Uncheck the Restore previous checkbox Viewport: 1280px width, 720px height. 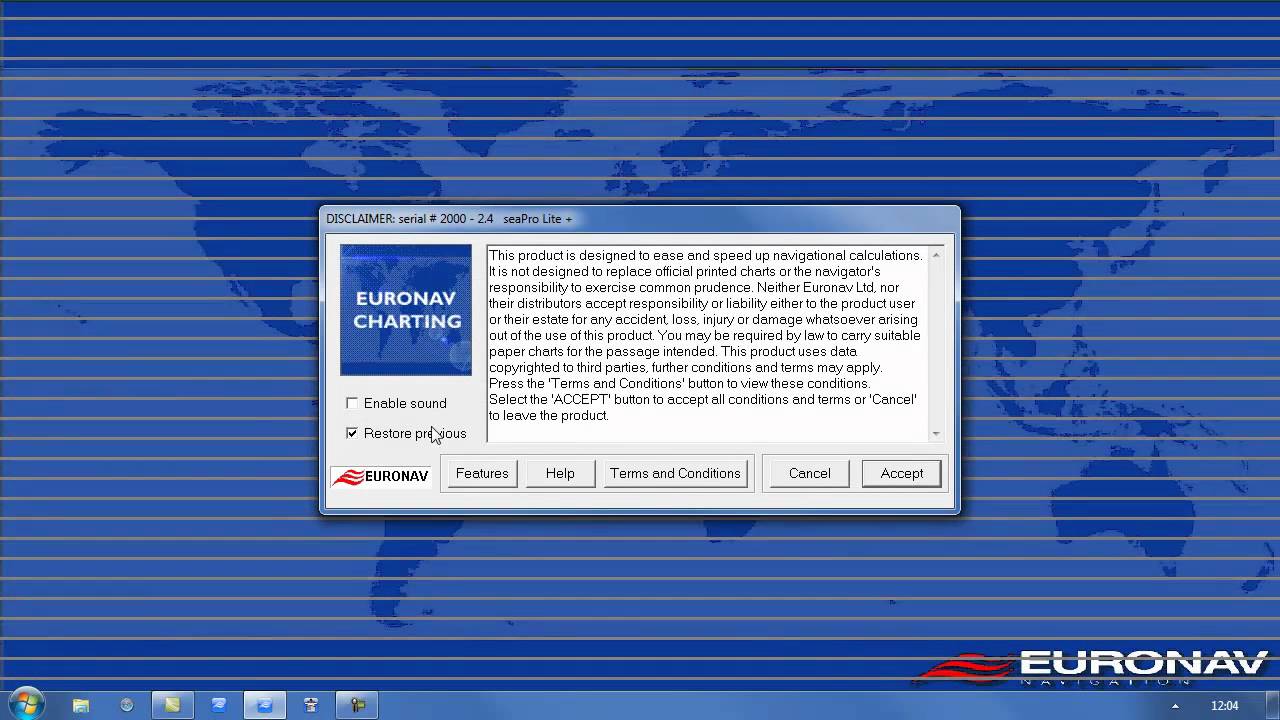tap(352, 433)
